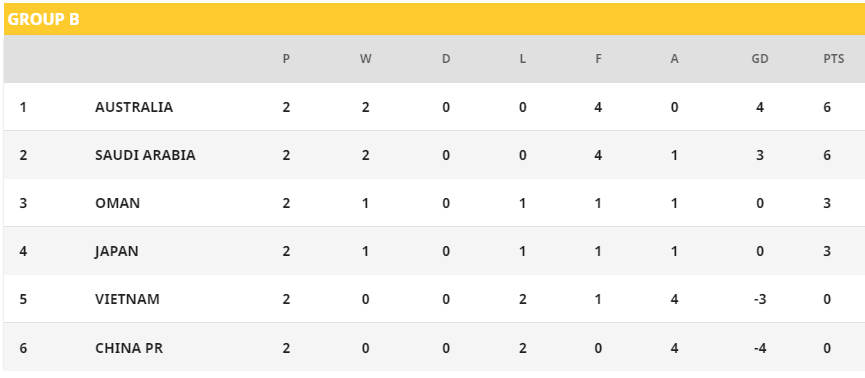Select the D column header
The height and width of the screenshot is (378, 865).
click(x=446, y=58)
